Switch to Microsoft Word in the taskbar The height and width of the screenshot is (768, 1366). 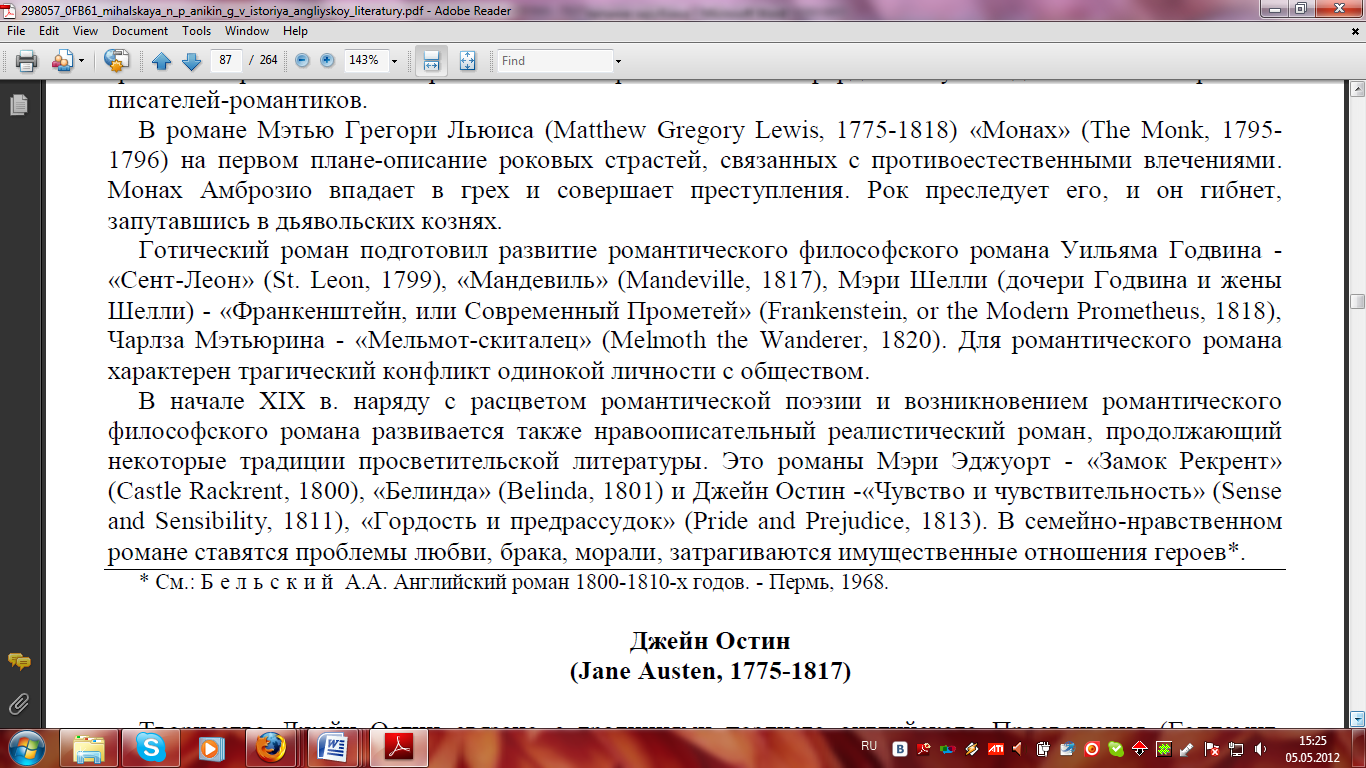coord(334,748)
